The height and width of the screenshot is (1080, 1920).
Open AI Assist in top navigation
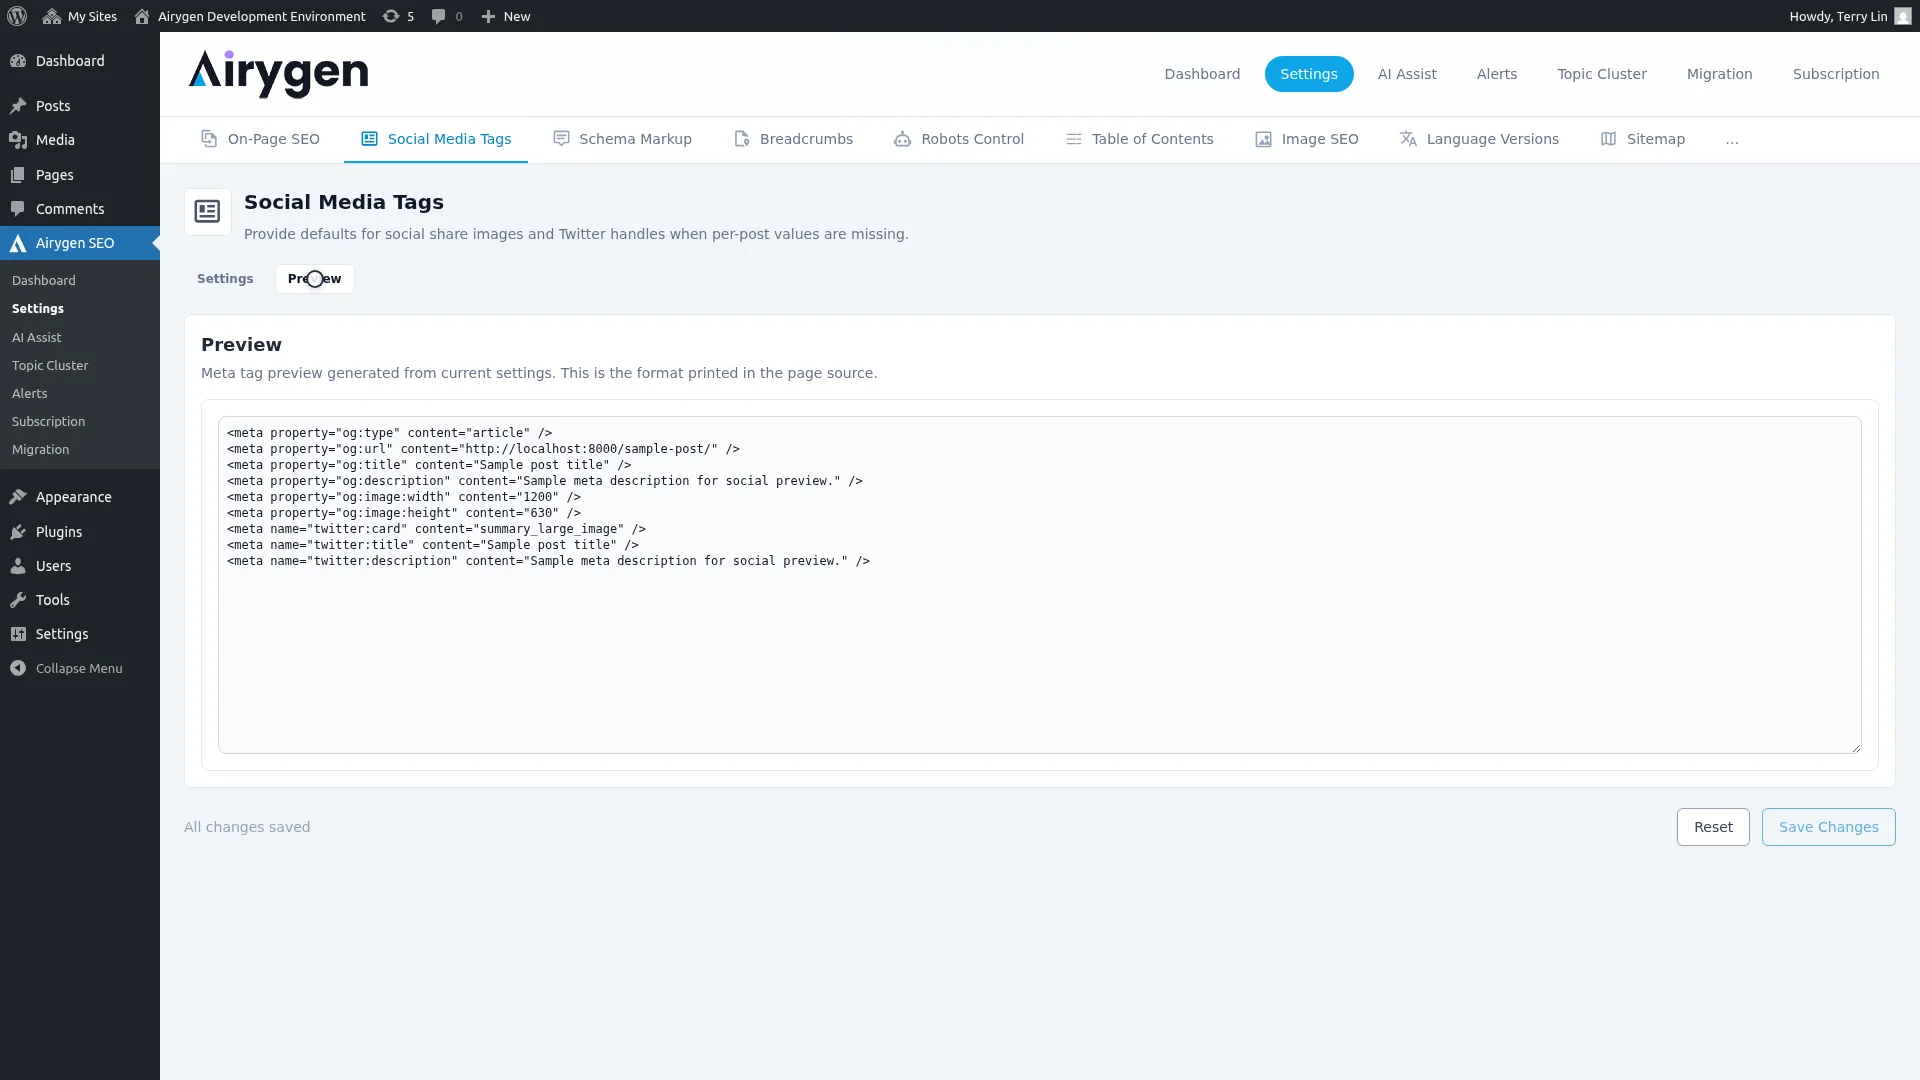click(1407, 74)
